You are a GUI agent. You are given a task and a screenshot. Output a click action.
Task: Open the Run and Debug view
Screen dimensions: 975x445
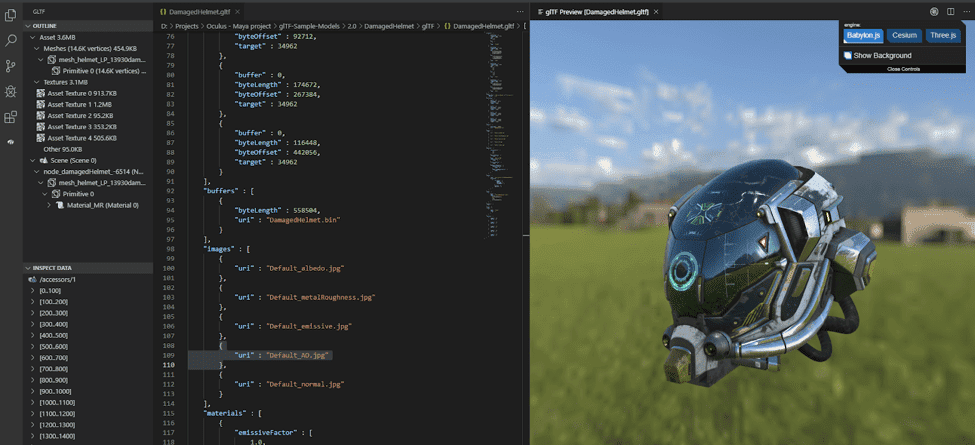tap(11, 91)
